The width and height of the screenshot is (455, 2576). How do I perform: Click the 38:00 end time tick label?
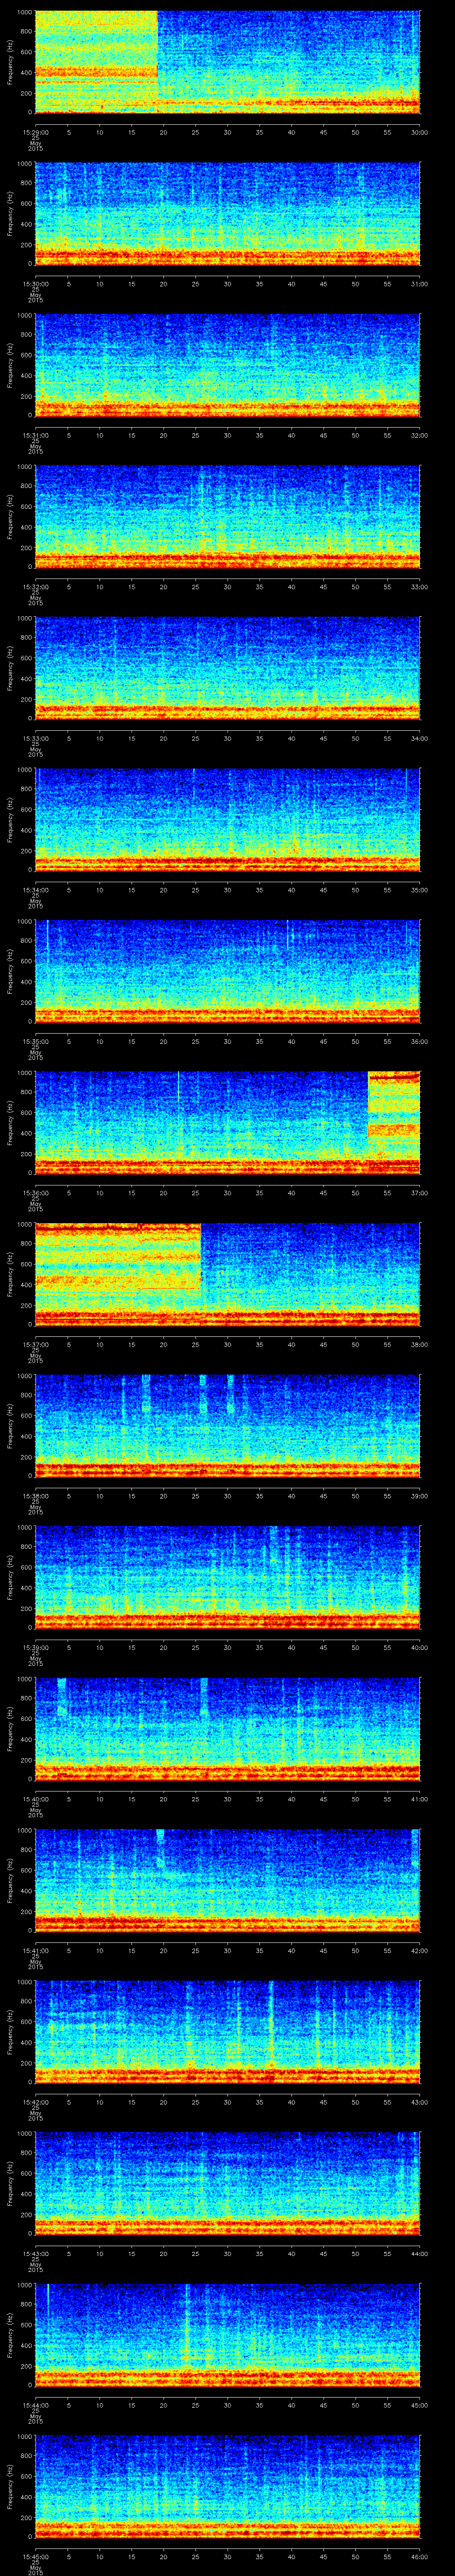(x=420, y=1344)
